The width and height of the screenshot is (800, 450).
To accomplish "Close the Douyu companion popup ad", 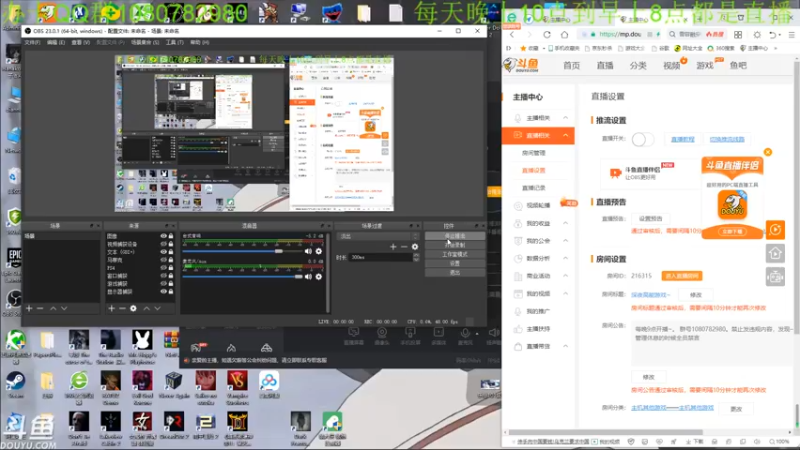I will pyautogui.click(x=768, y=152).
